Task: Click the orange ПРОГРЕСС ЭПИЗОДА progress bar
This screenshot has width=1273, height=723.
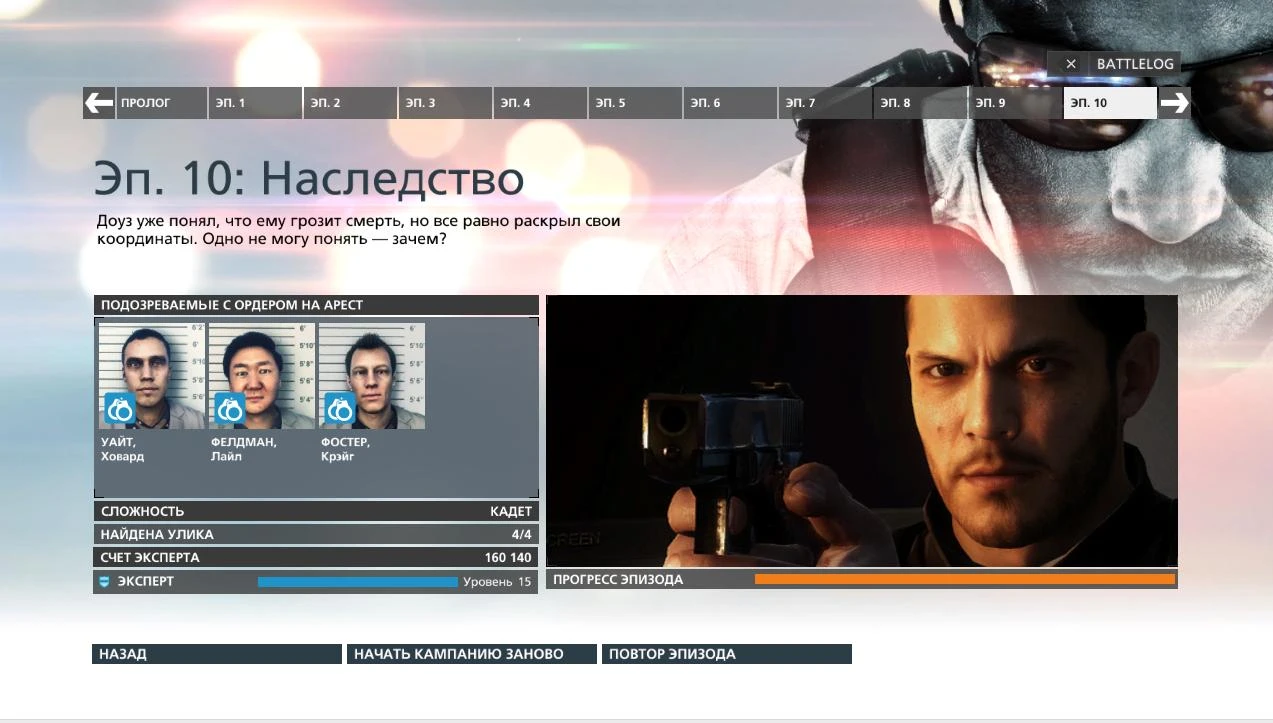Action: tap(965, 578)
